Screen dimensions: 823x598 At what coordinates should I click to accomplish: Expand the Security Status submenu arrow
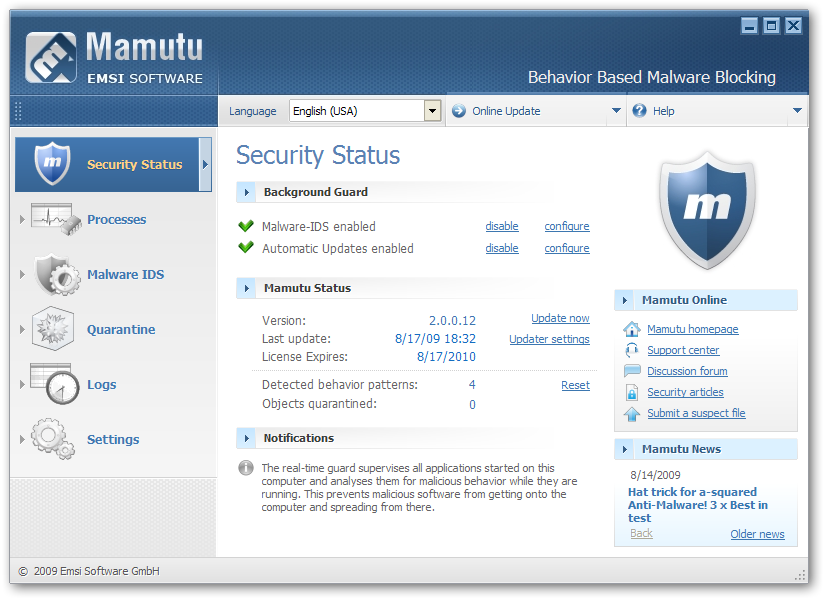[x=205, y=164]
